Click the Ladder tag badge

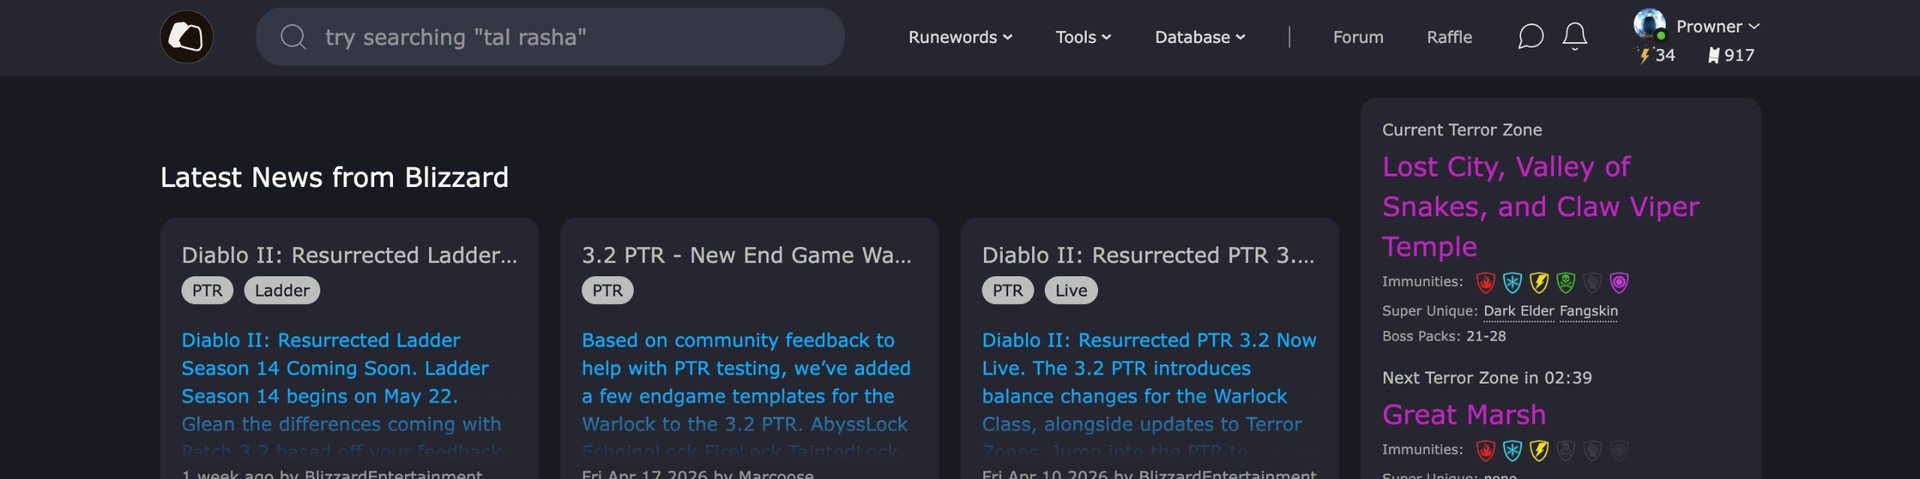click(282, 291)
